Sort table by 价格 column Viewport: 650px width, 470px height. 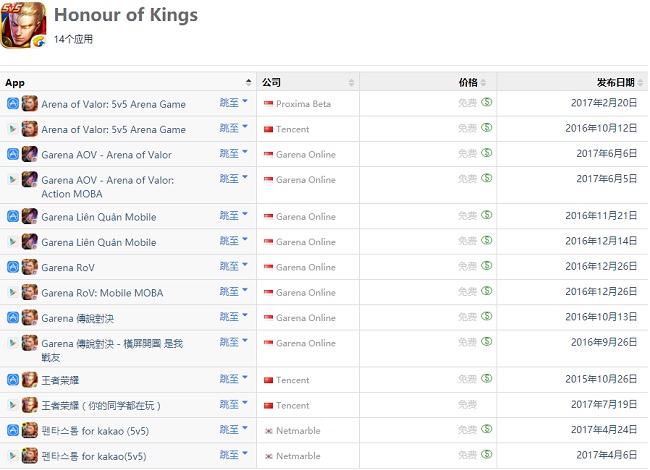pyautogui.click(x=483, y=82)
